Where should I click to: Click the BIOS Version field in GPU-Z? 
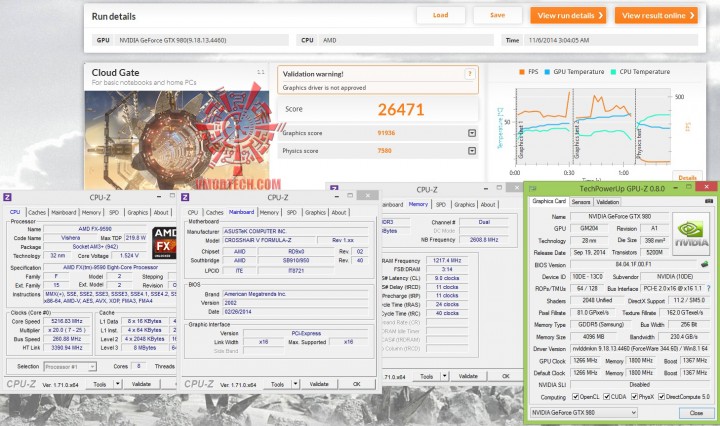634,264
